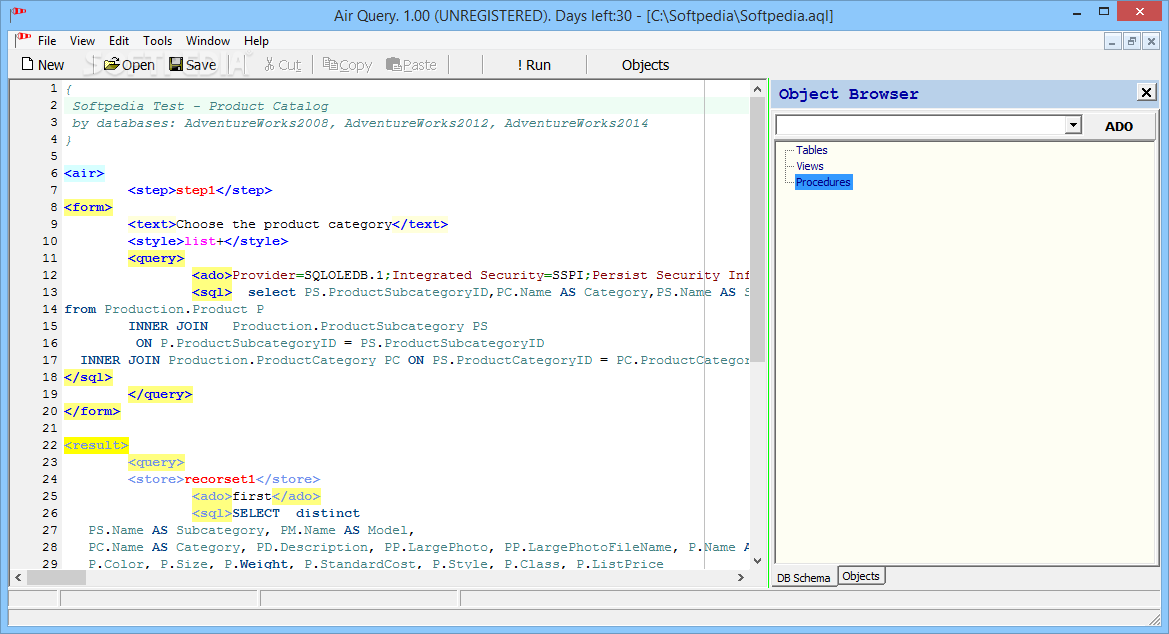Click the step1 text on line 7
The width and height of the screenshot is (1169, 634).
(195, 190)
